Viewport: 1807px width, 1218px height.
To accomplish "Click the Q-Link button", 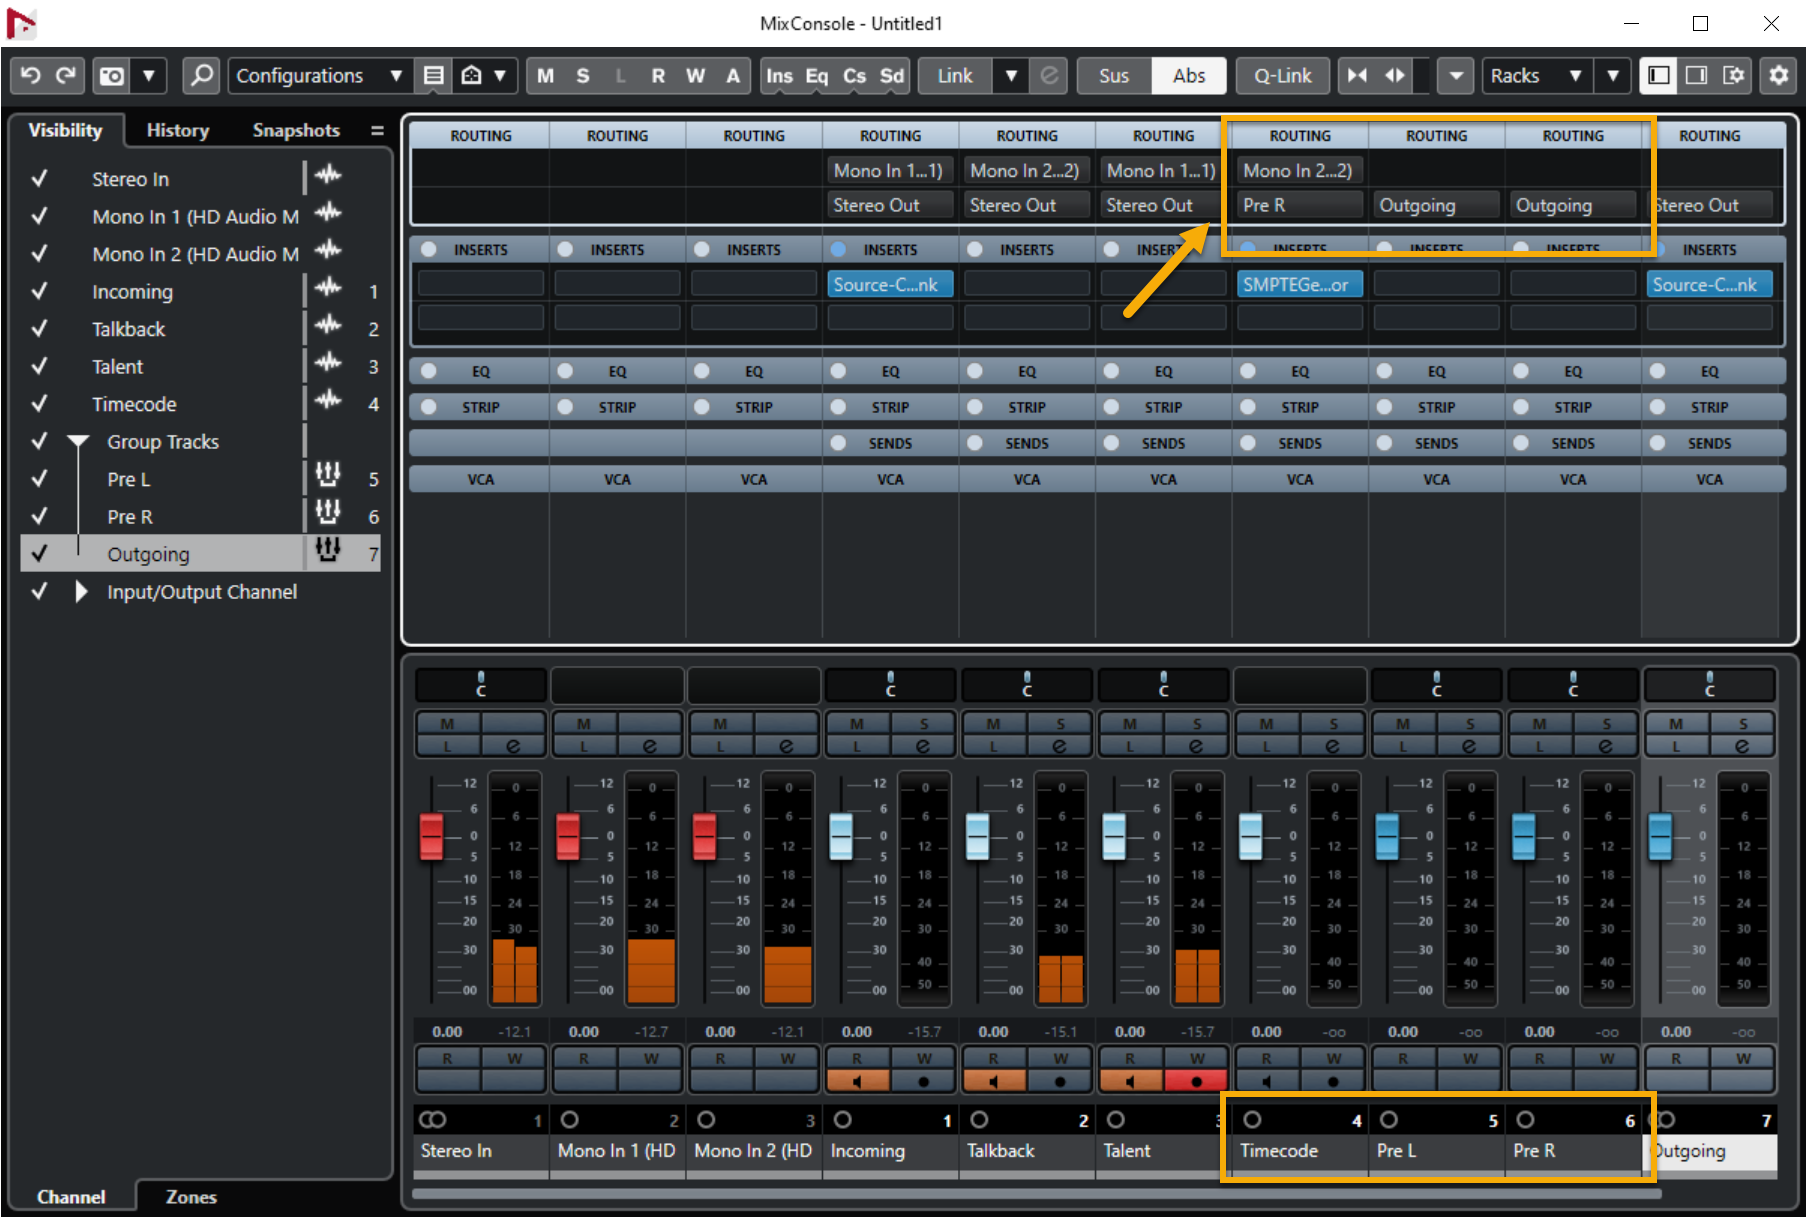I will coord(1282,76).
